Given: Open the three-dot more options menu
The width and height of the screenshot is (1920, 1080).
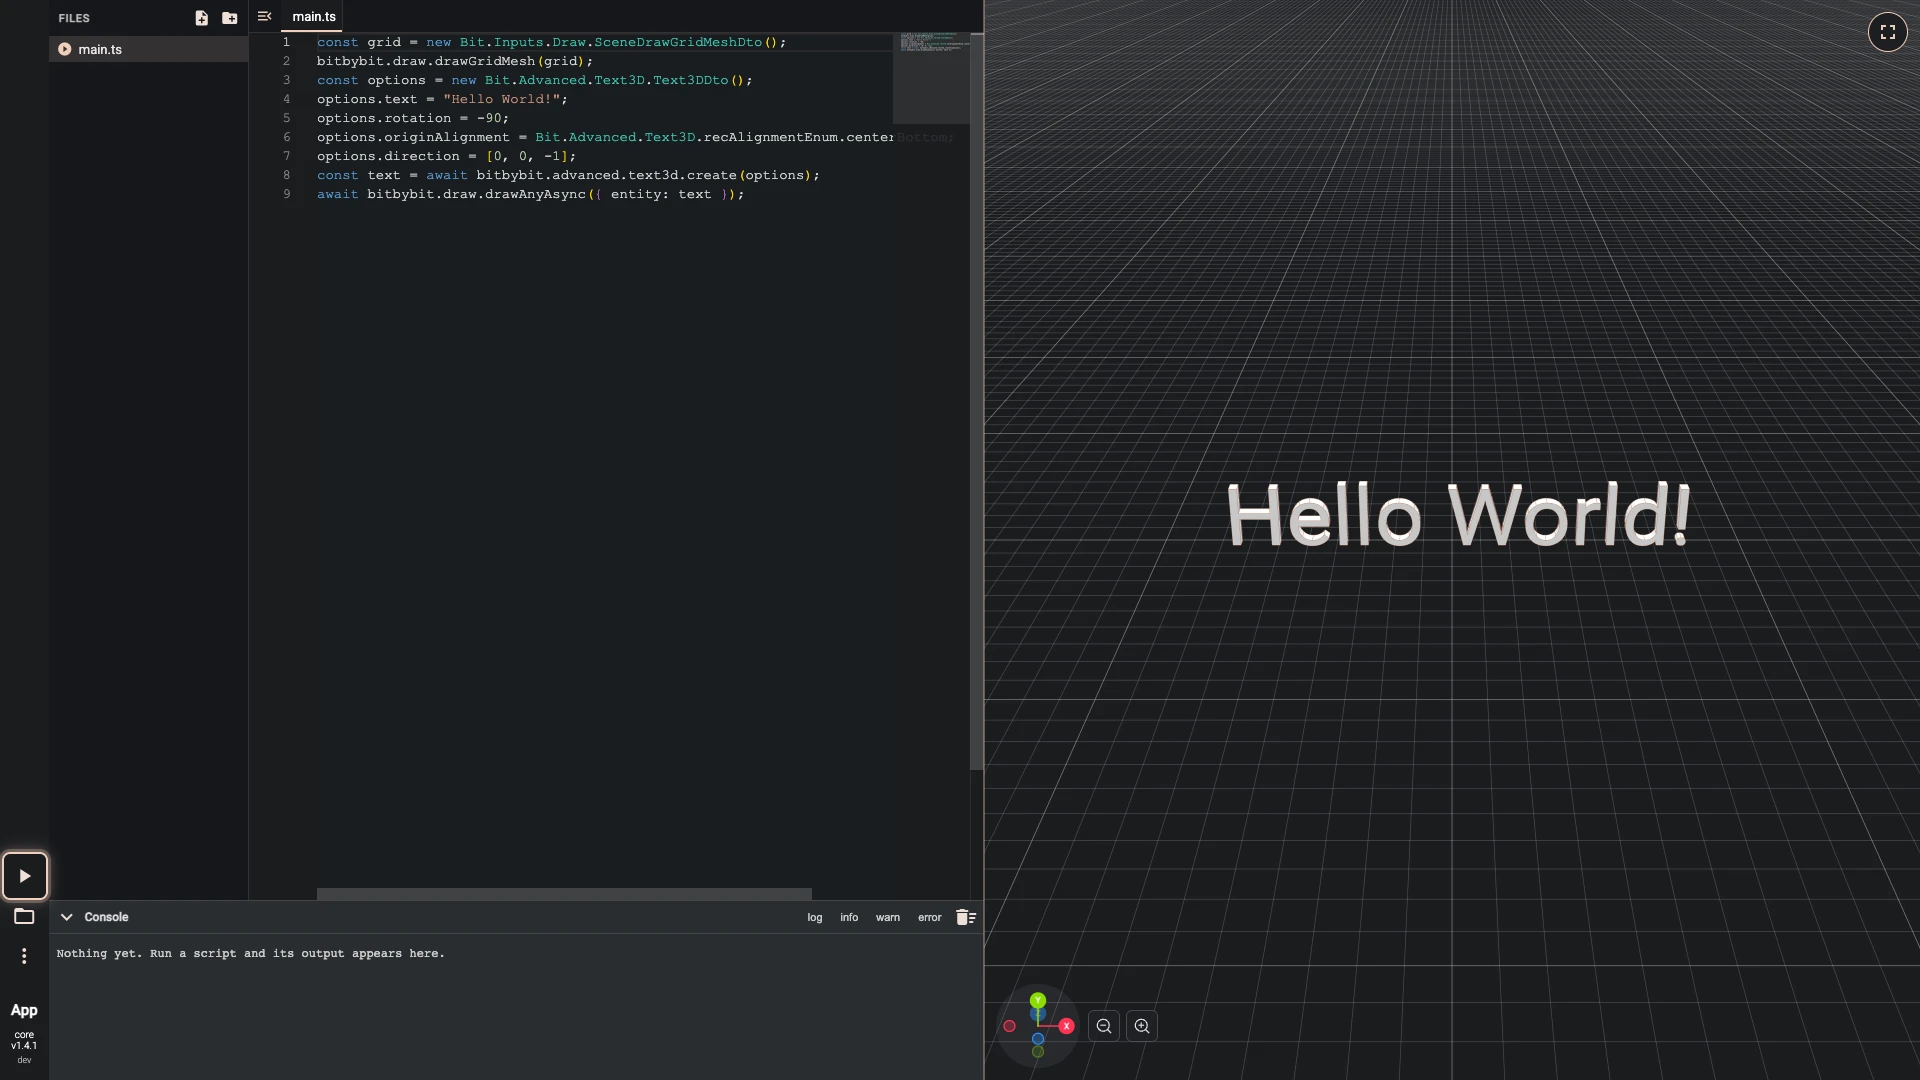Looking at the screenshot, I should [24, 956].
